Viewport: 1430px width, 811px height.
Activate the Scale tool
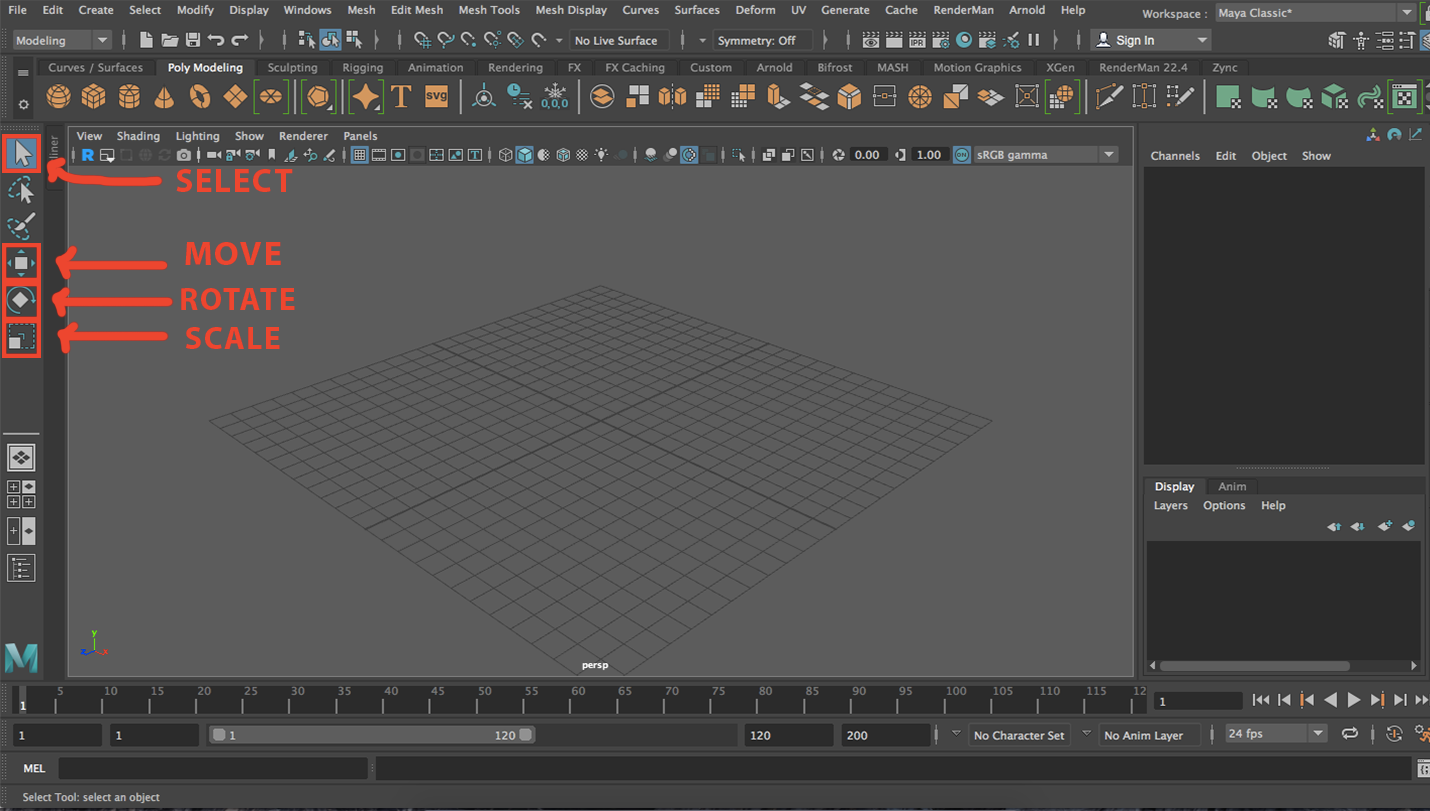21,338
